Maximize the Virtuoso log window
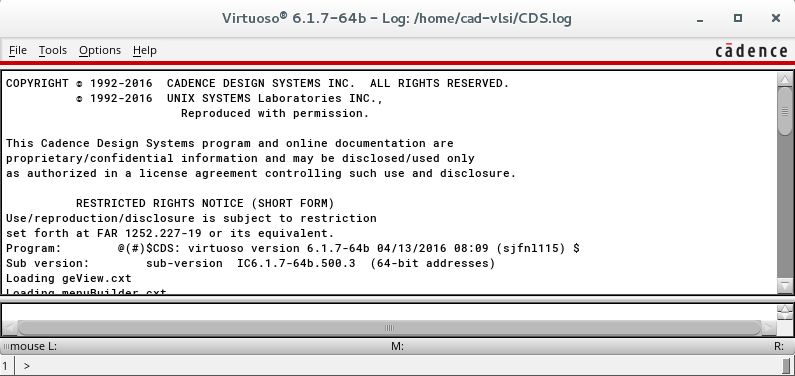 point(738,18)
